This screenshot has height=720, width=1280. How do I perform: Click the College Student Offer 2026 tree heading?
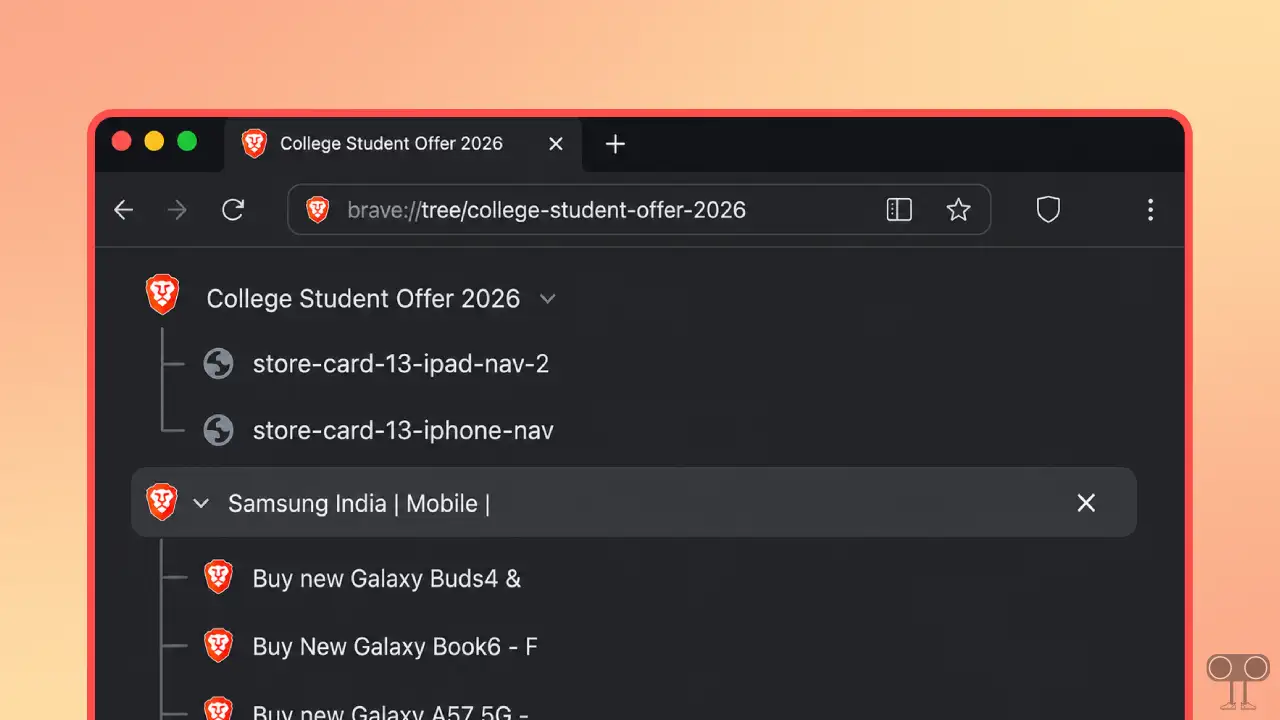(x=363, y=299)
